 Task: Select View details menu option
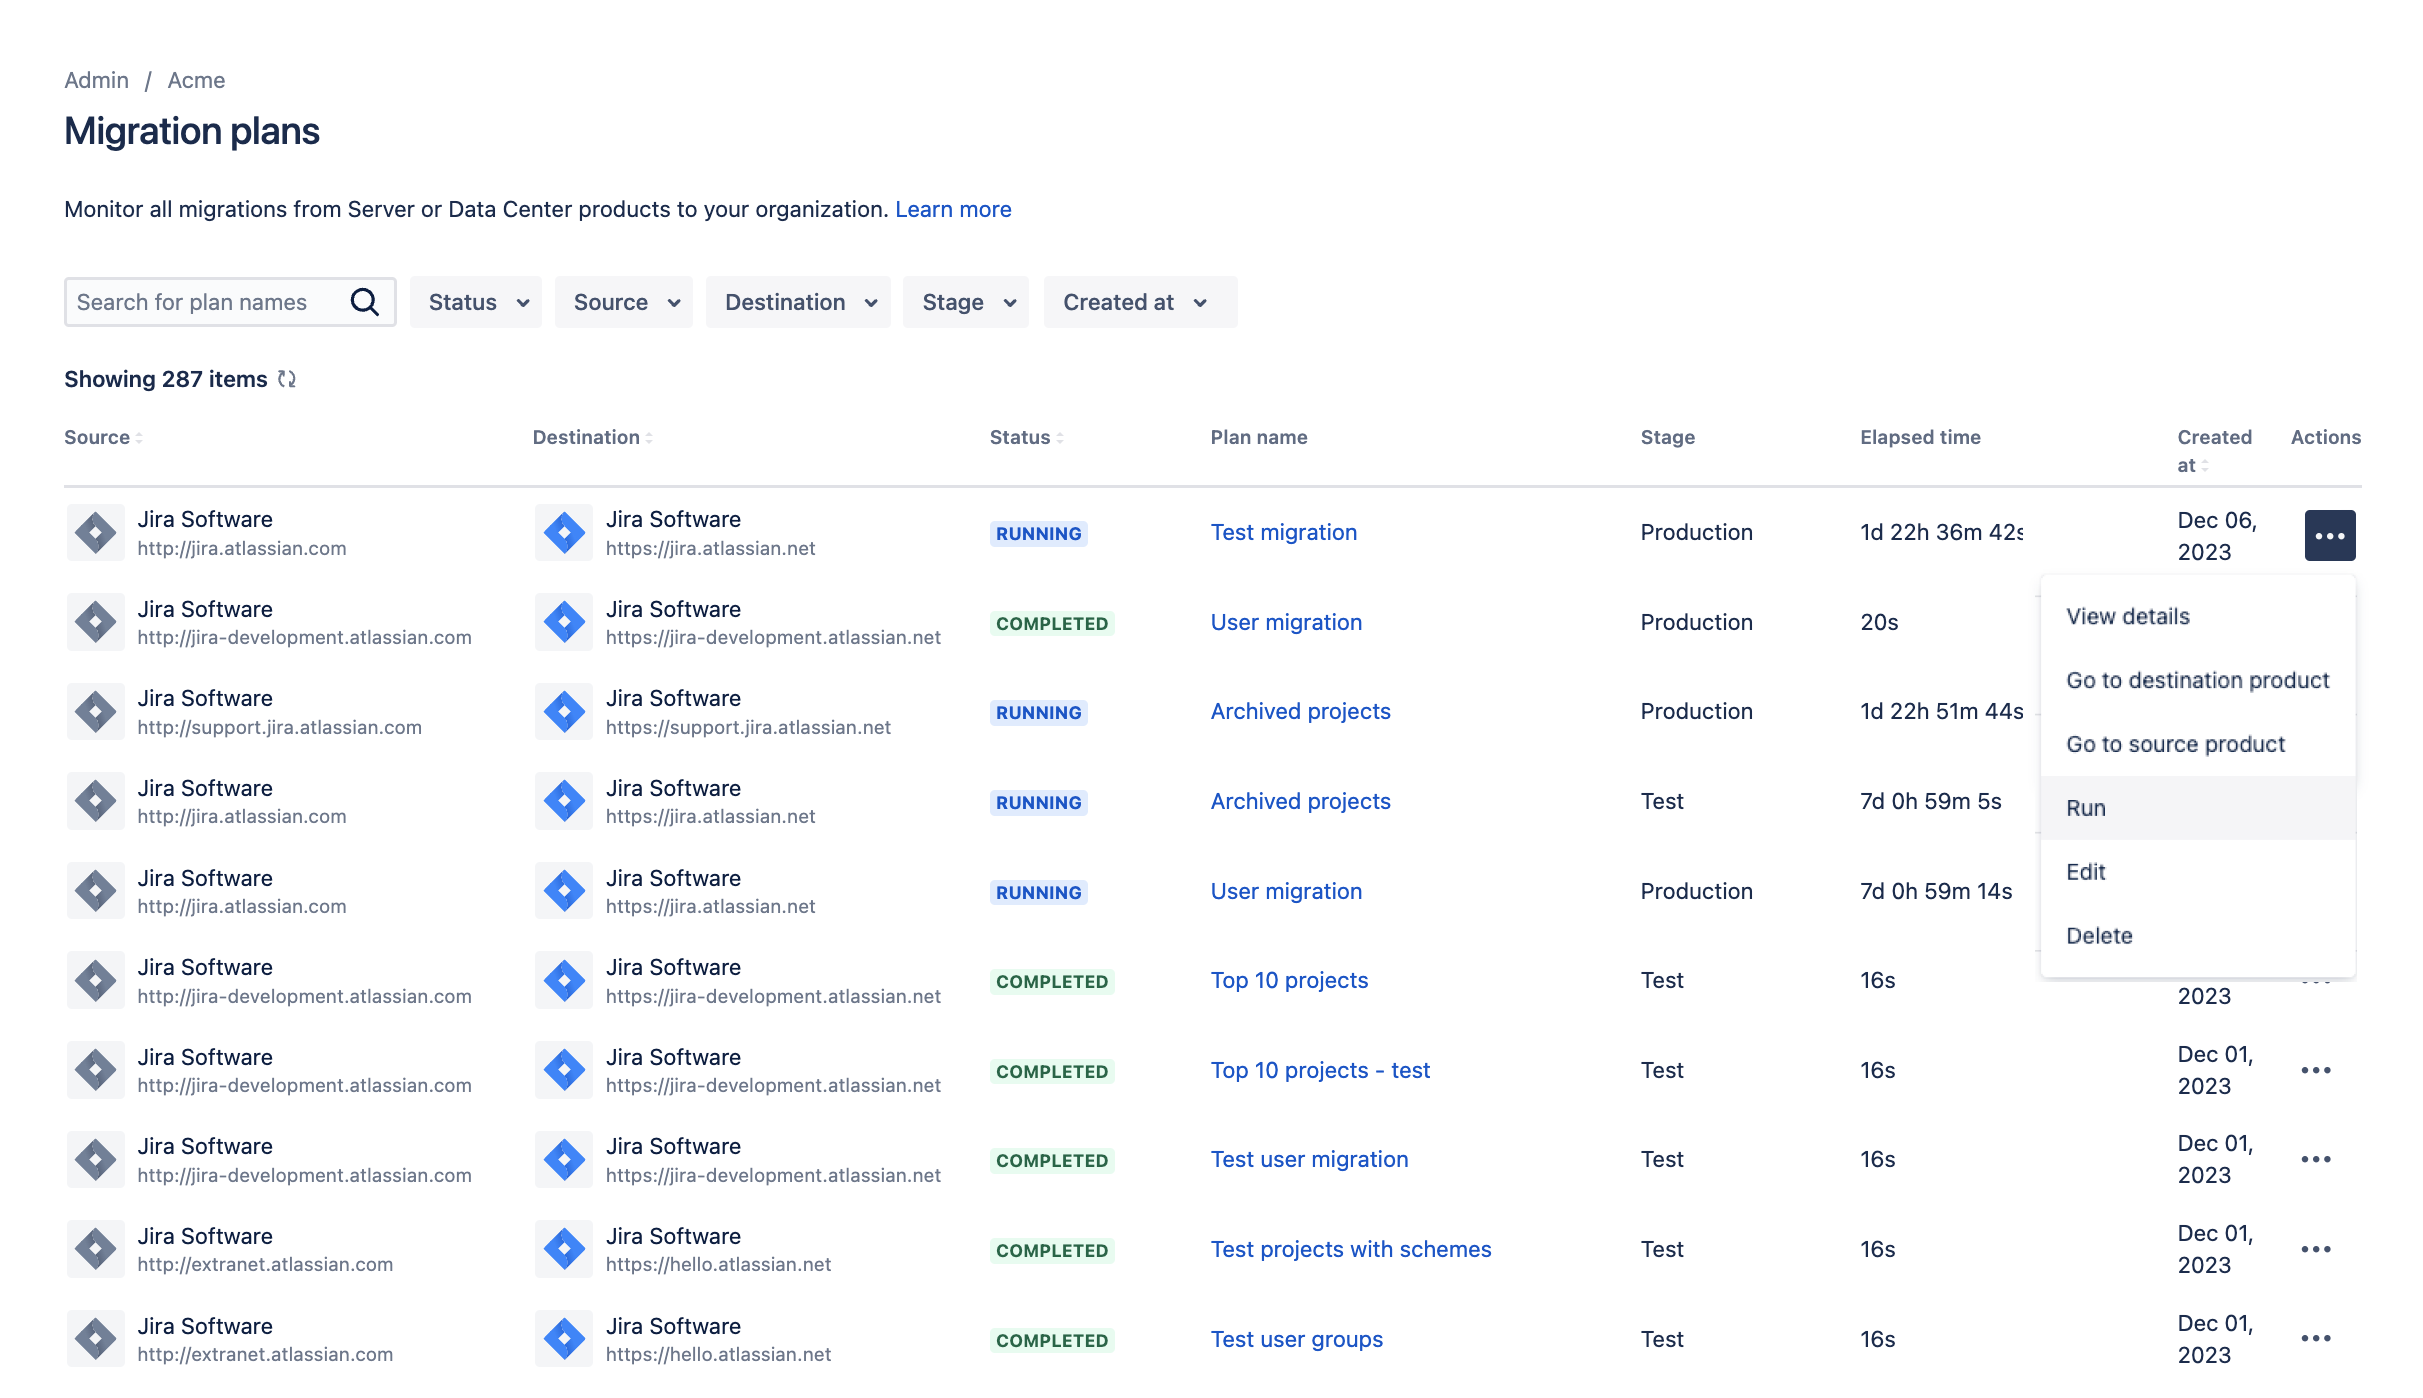[x=2128, y=617]
